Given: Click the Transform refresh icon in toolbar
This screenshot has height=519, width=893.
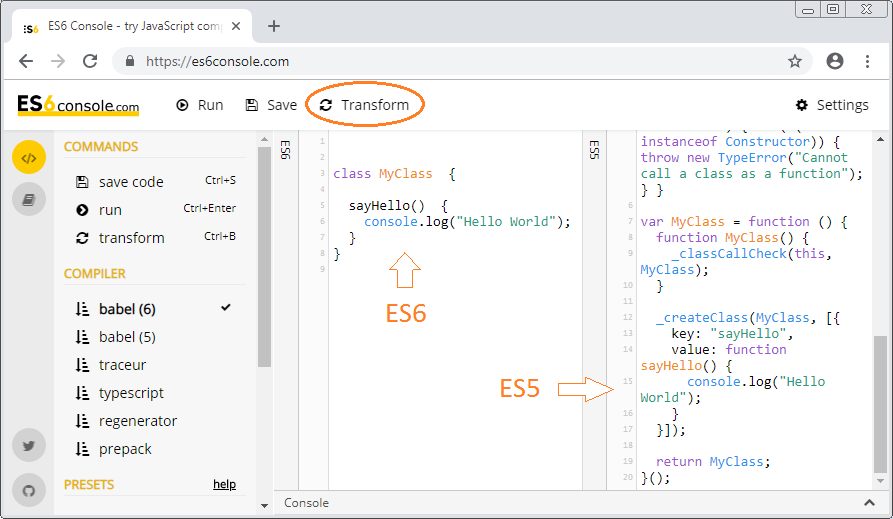Looking at the screenshot, I should [326, 105].
